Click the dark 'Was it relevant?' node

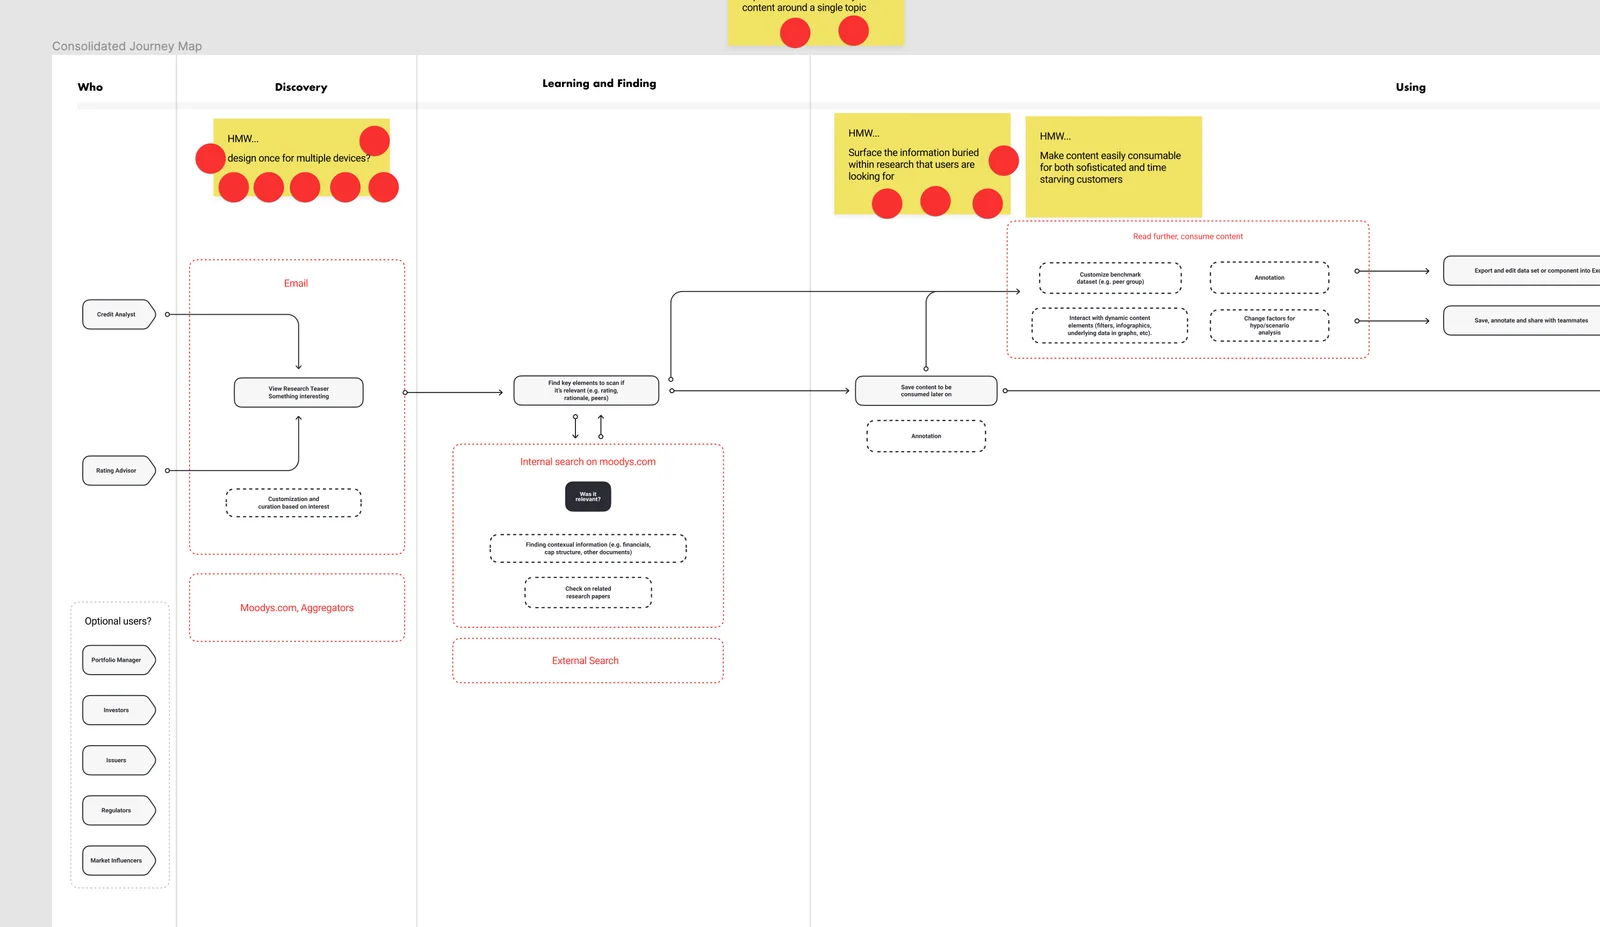point(588,497)
